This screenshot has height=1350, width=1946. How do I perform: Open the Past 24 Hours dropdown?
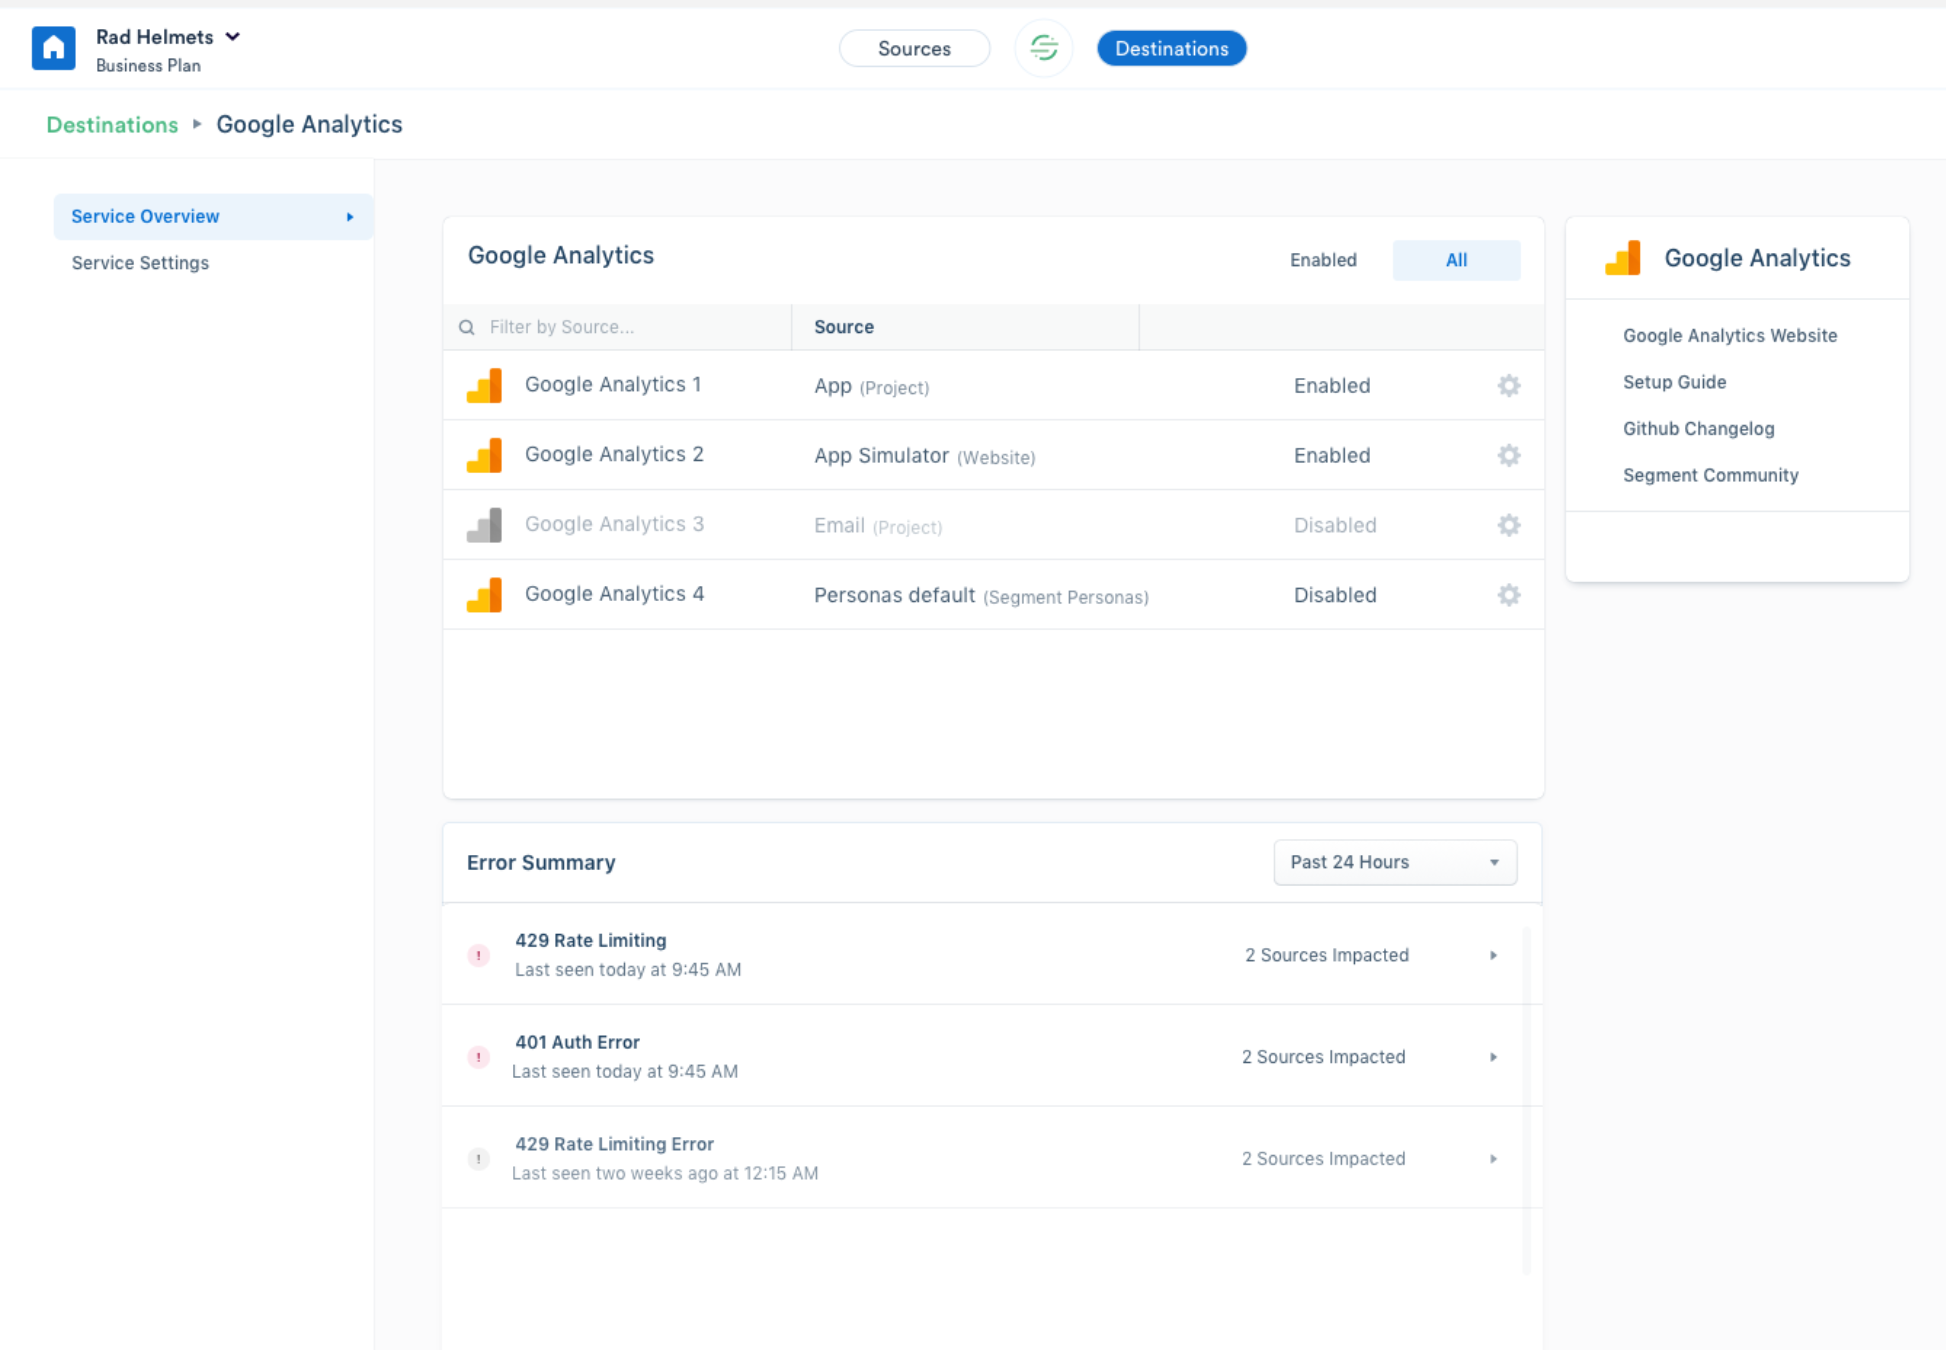pyautogui.click(x=1395, y=862)
